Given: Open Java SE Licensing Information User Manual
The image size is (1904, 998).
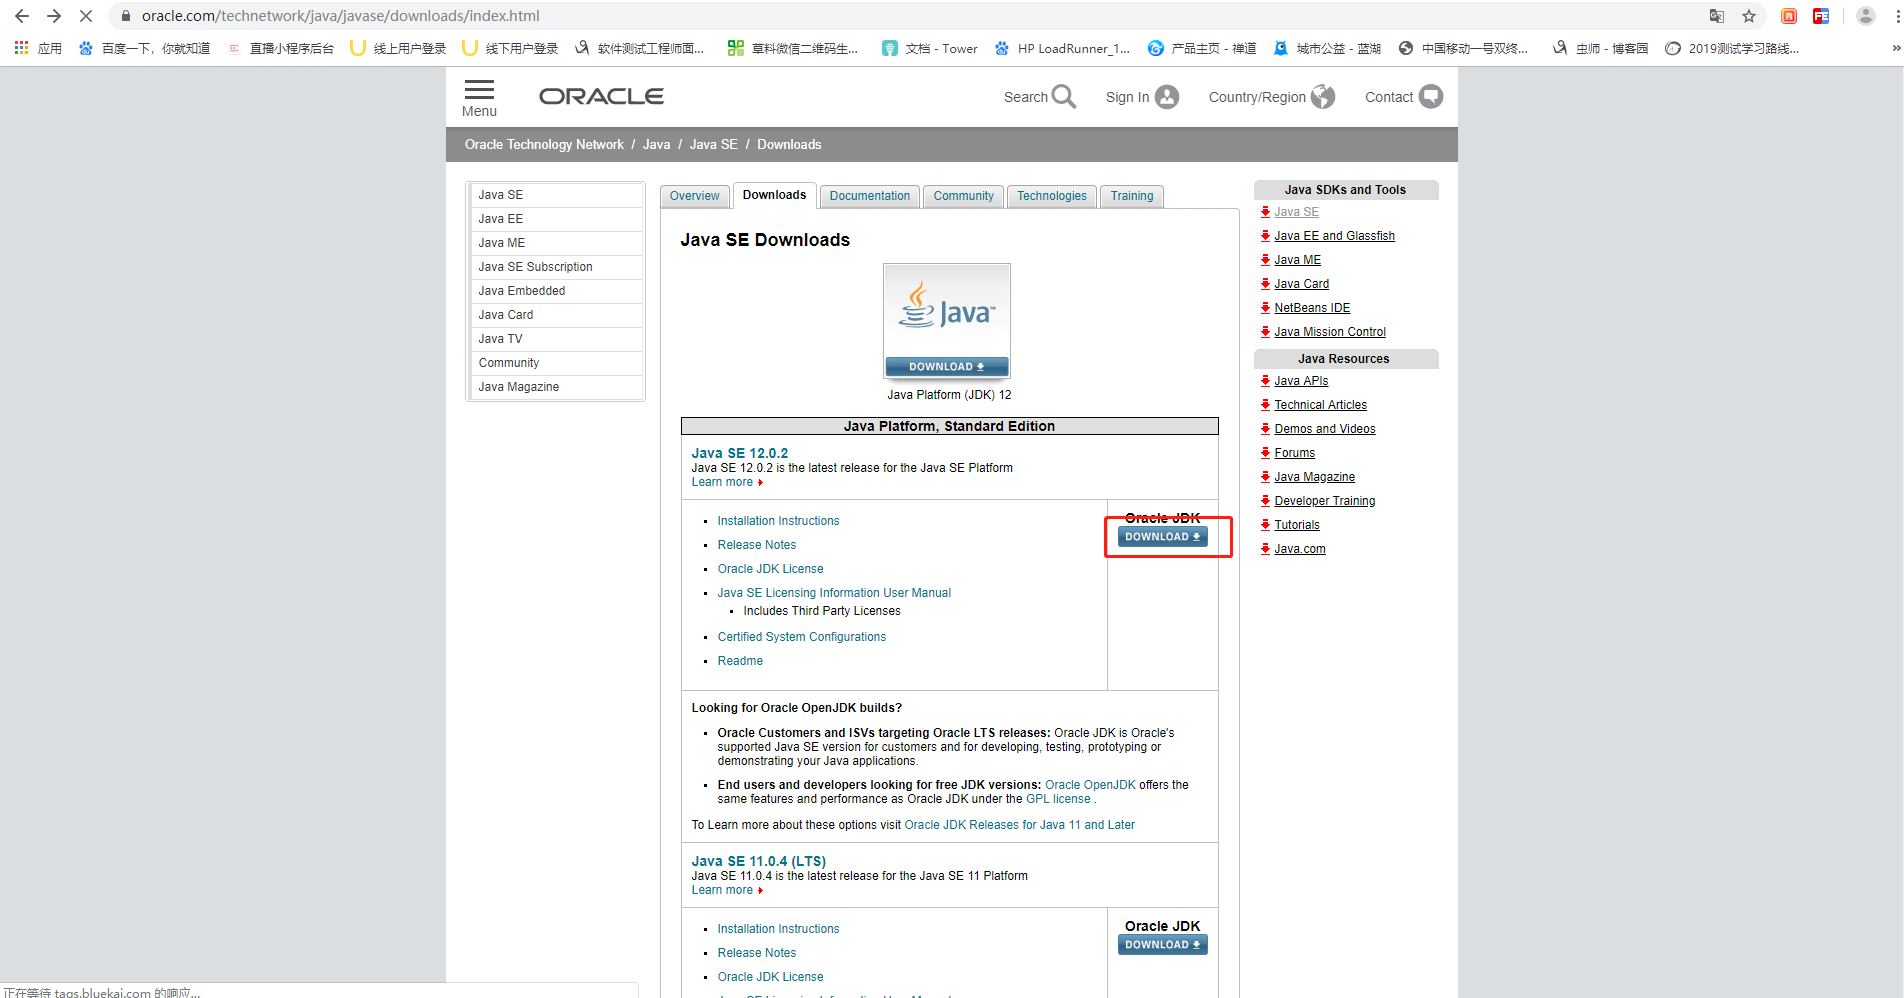Looking at the screenshot, I should point(834,593).
